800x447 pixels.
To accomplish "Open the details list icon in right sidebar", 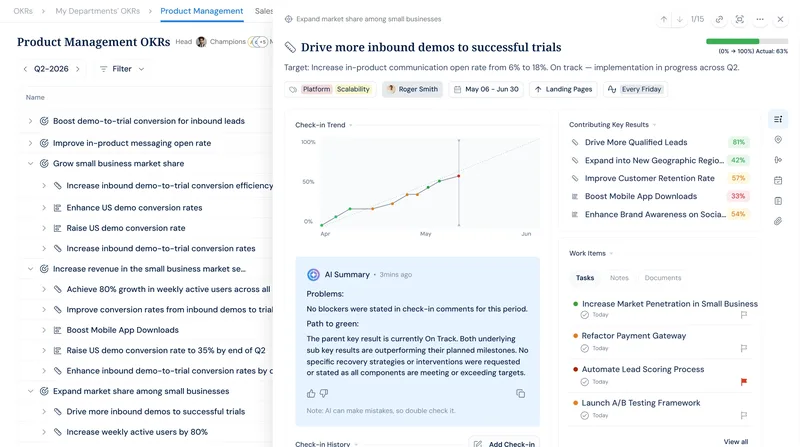I will point(778,119).
